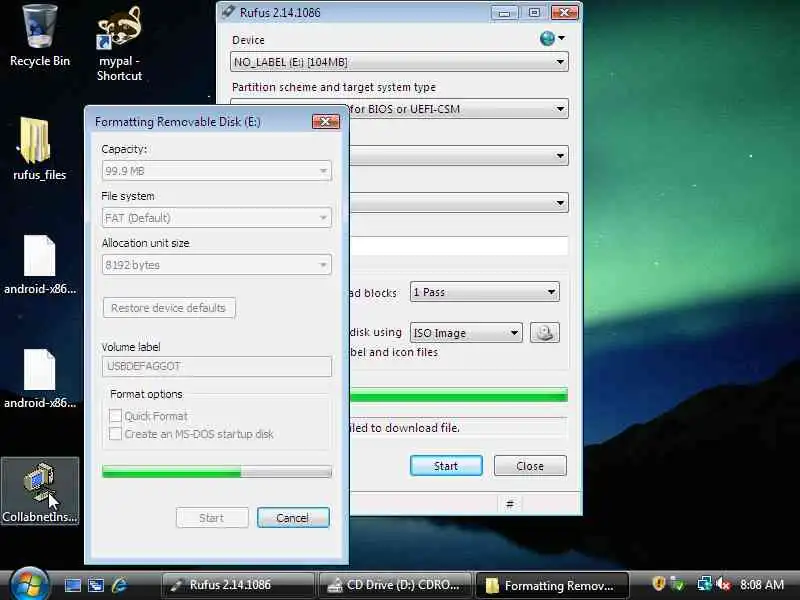Click the Rufus new volume label field

(458, 246)
